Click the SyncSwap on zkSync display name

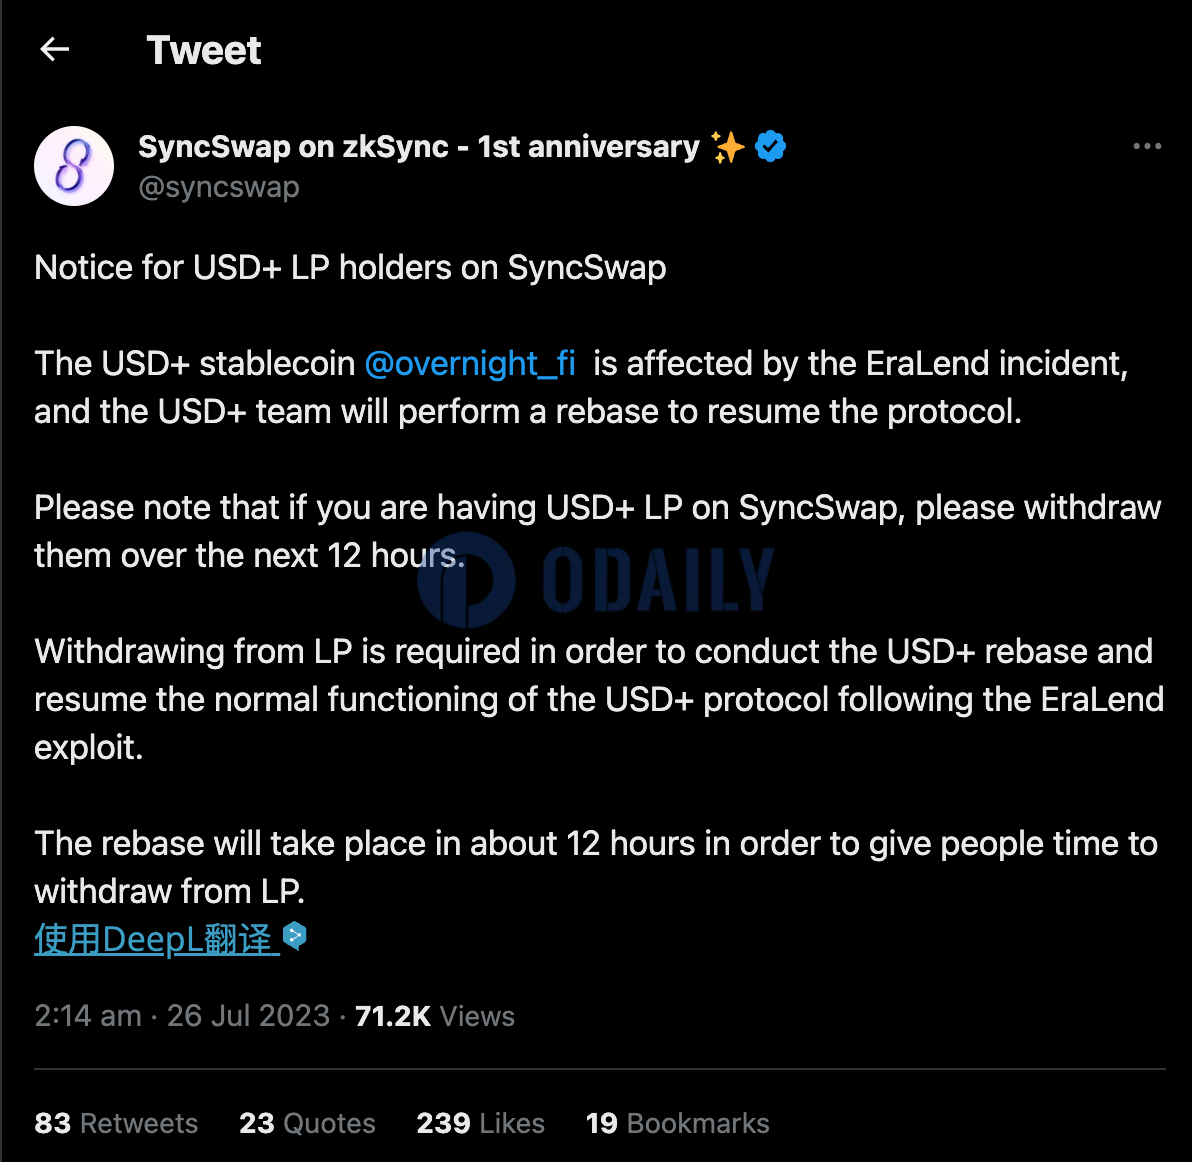[419, 147]
